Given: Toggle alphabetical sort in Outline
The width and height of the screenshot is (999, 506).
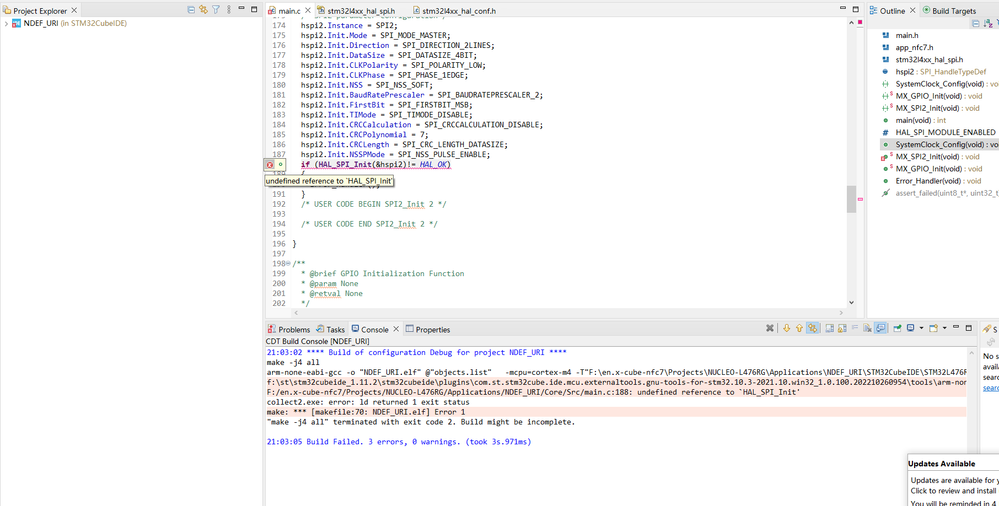Looking at the screenshot, I should [x=987, y=24].
